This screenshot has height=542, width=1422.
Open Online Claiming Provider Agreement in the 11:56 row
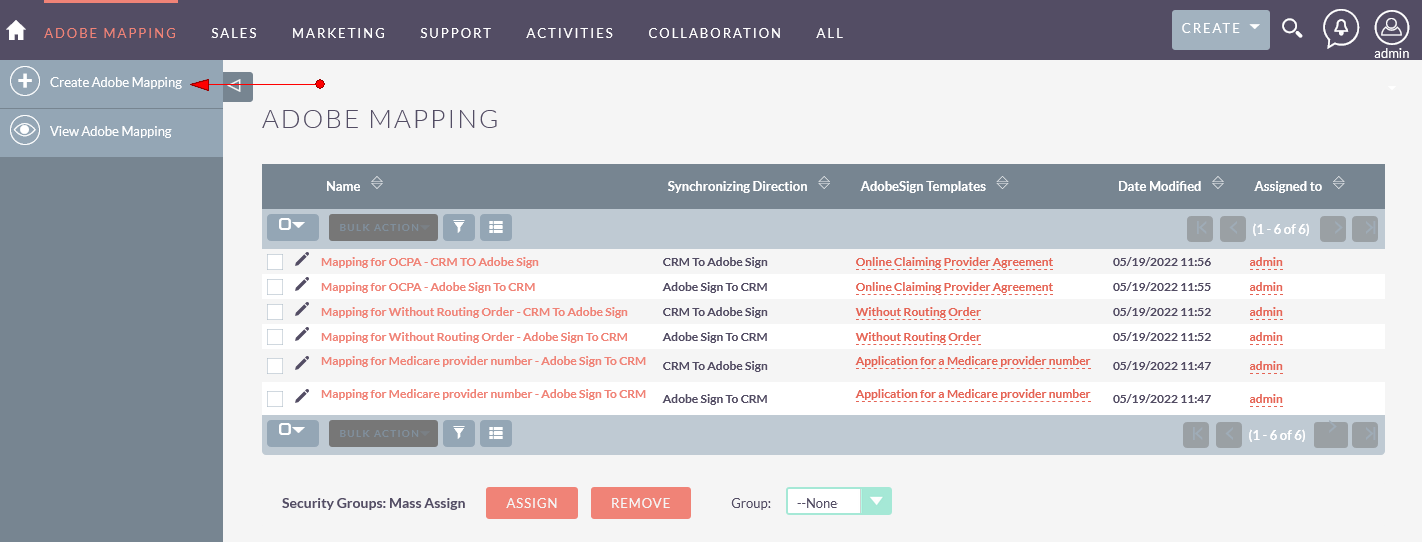coord(954,262)
